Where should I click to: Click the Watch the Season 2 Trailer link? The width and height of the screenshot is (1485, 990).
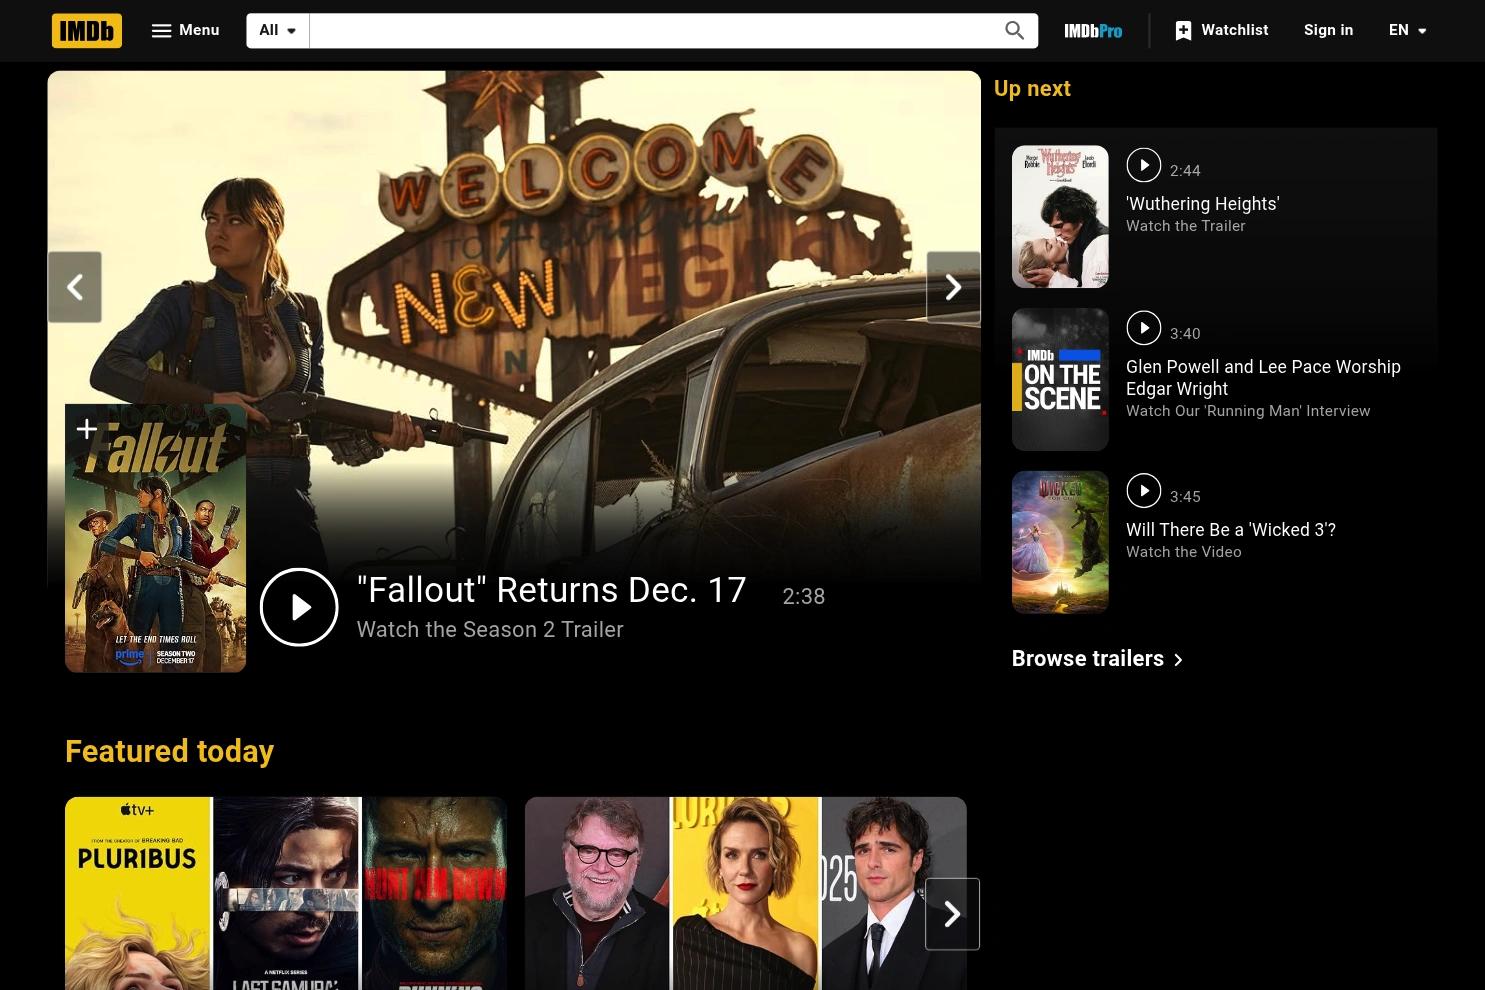(489, 629)
